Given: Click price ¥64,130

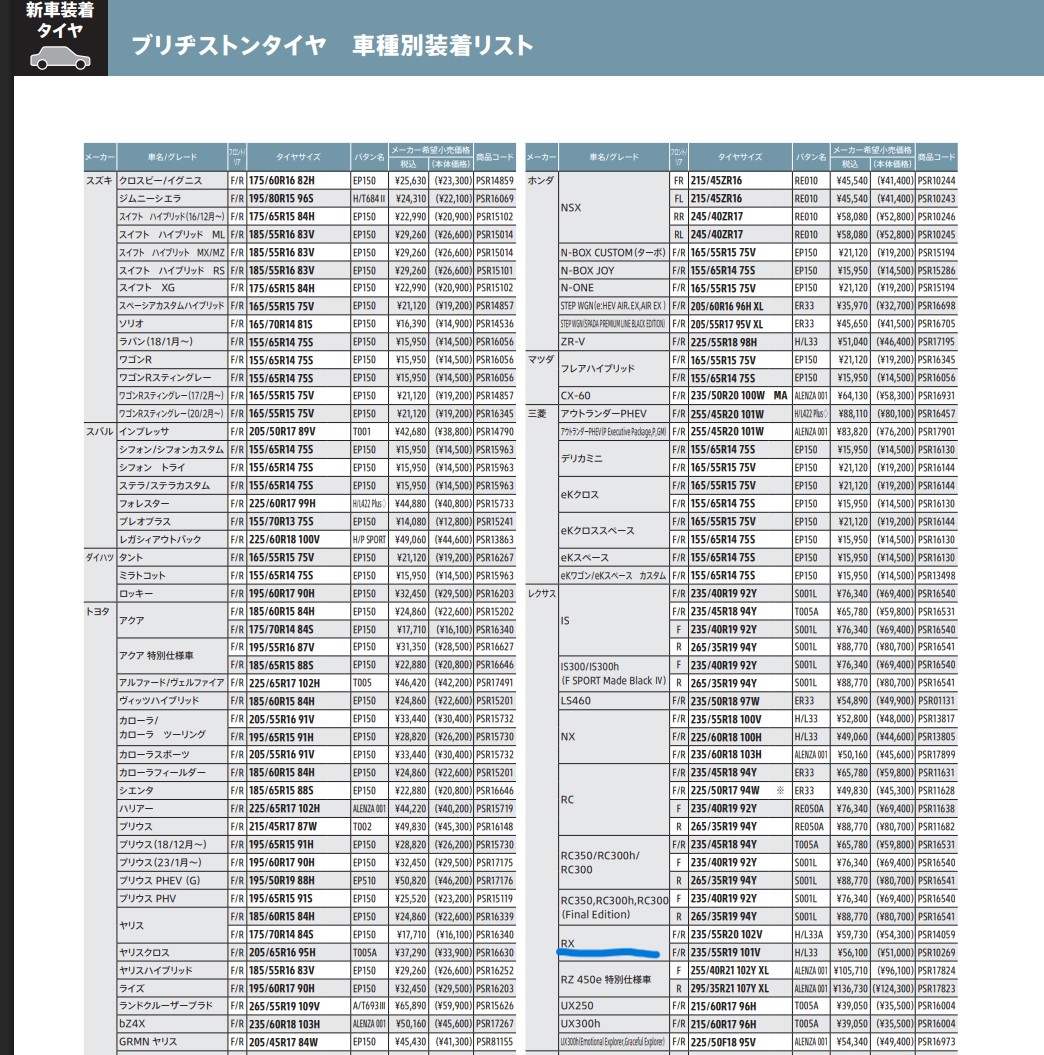Looking at the screenshot, I should pyautogui.click(x=852, y=396).
